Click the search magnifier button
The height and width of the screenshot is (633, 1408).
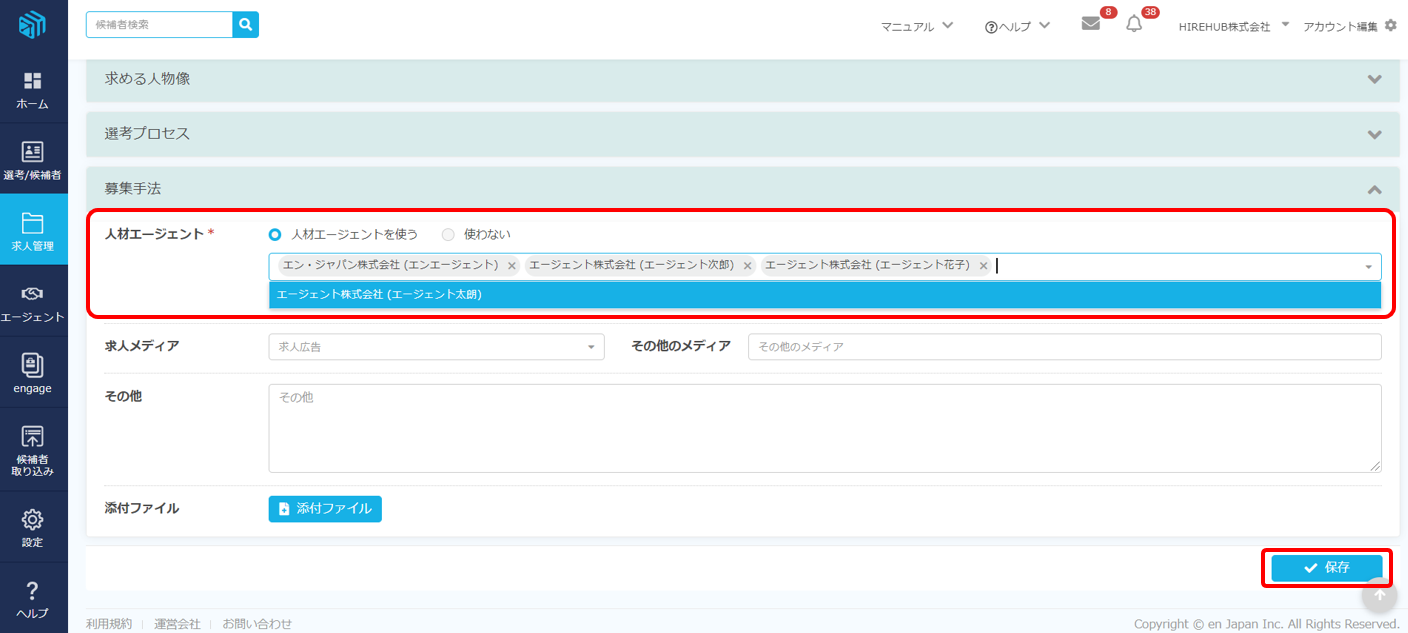pos(245,25)
